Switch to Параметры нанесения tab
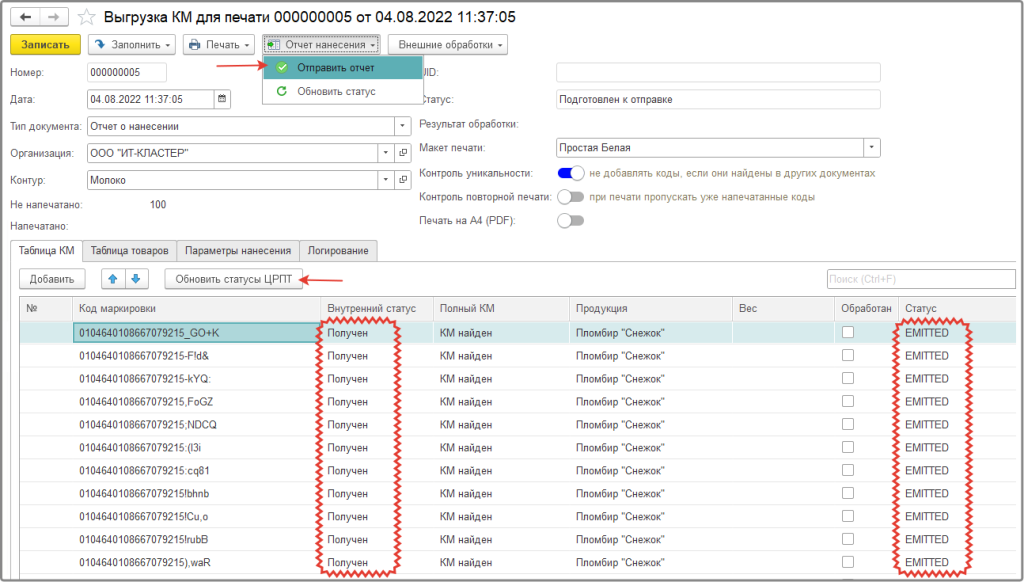 (x=238, y=250)
